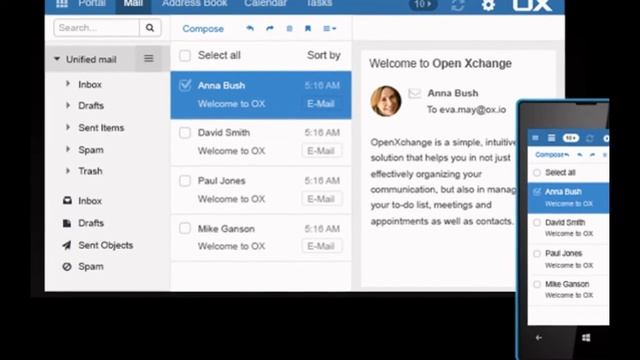Screen dimensions: 640x360
Task: Switch to the Calendar tab
Action: [265, 4]
